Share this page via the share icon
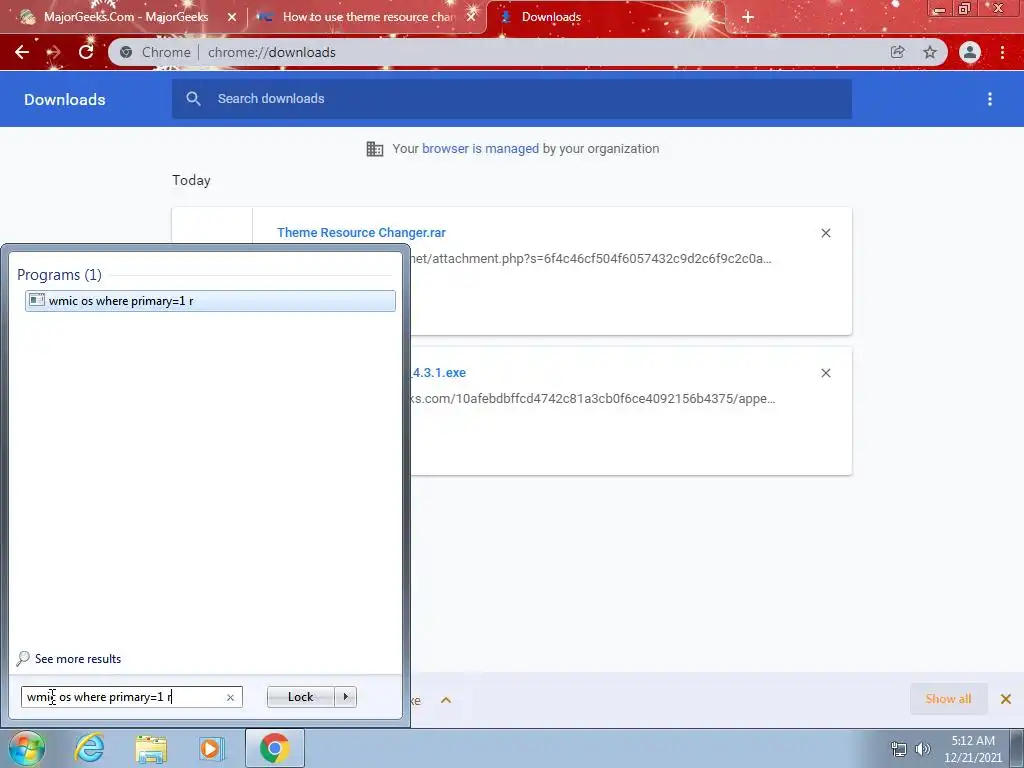1024x768 pixels. pyautogui.click(x=898, y=52)
